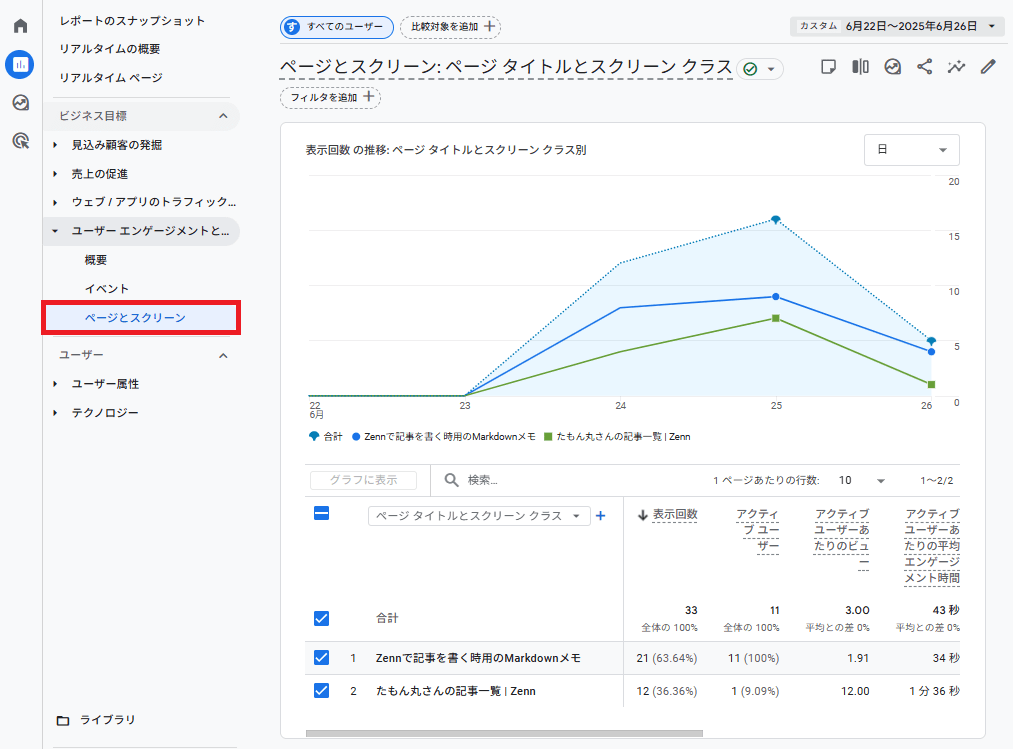Click the customize report note icon
The height and width of the screenshot is (749, 1013).
pos(828,67)
